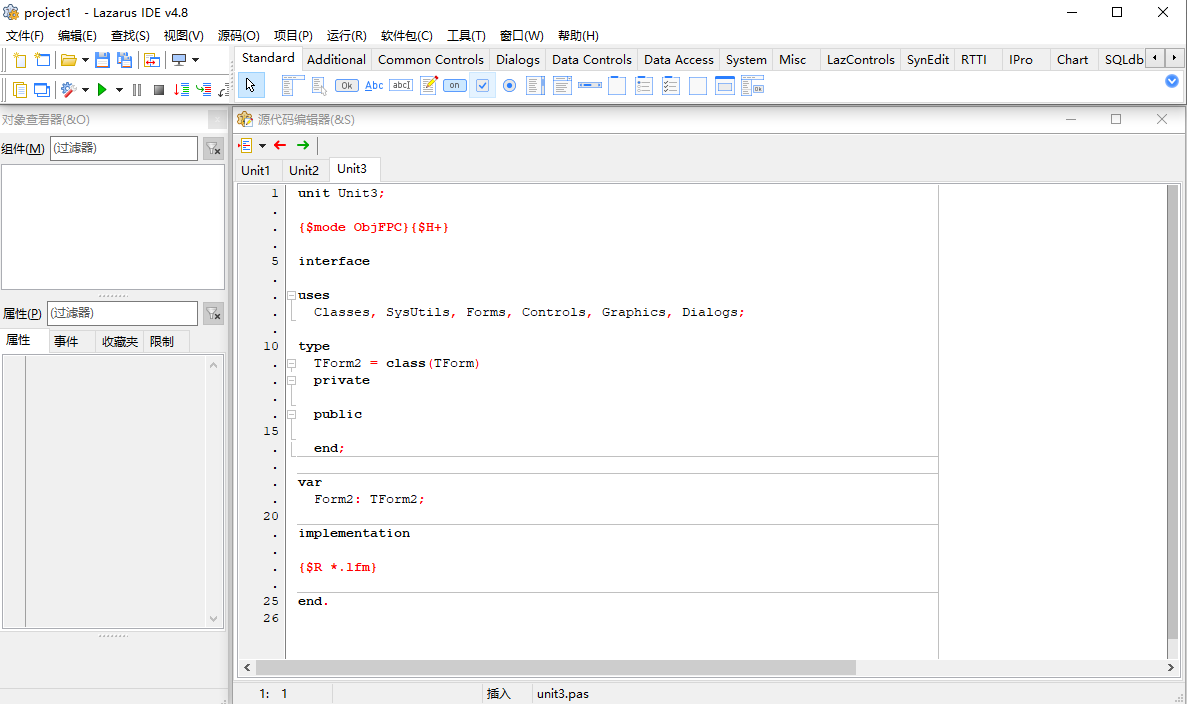This screenshot has height=704, width=1187.
Task: Pick the TMemo component with pencil
Action: pos(428,86)
